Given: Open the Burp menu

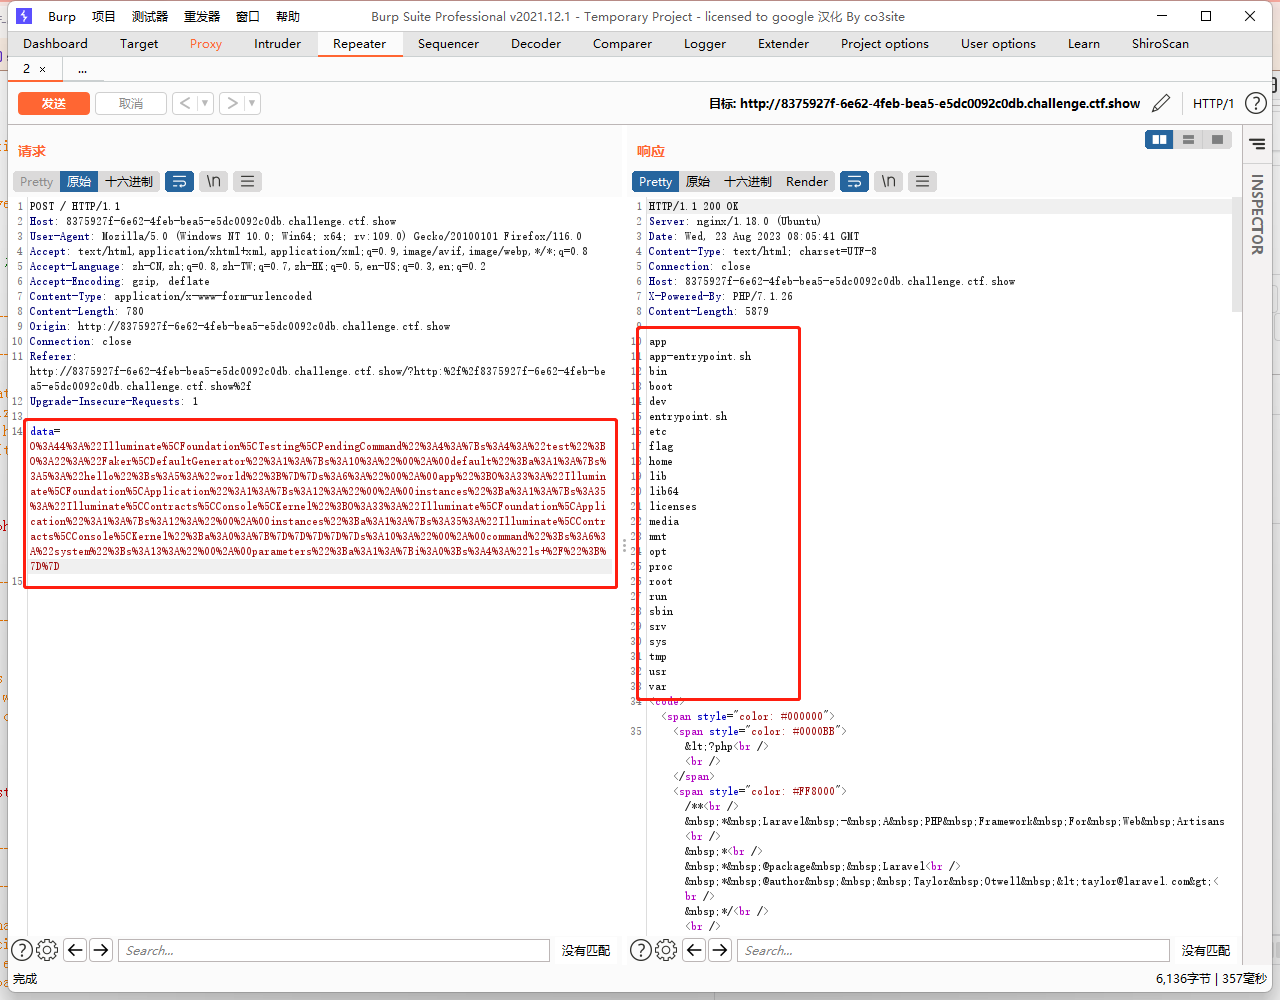Looking at the screenshot, I should coord(62,16).
